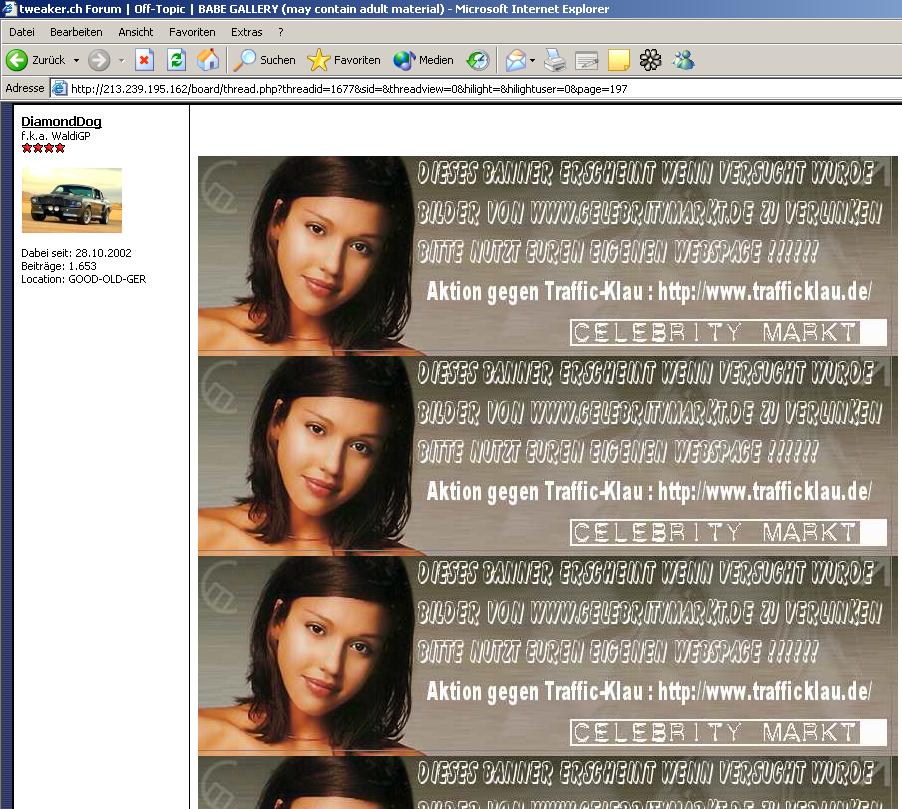This screenshot has height=809, width=902.
Task: Click the Messenger icon in toolbar
Action: point(684,60)
